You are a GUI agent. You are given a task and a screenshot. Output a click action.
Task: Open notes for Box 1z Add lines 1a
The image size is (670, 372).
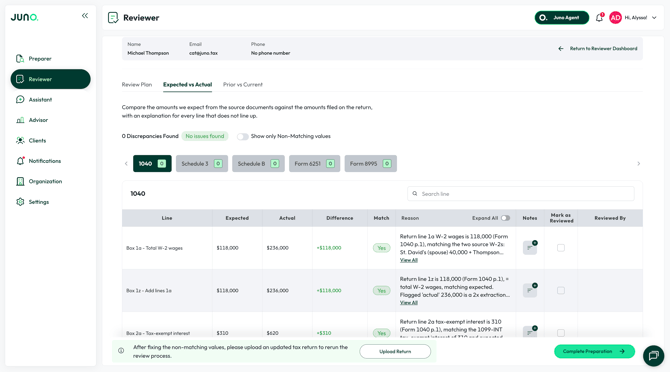[x=530, y=290]
